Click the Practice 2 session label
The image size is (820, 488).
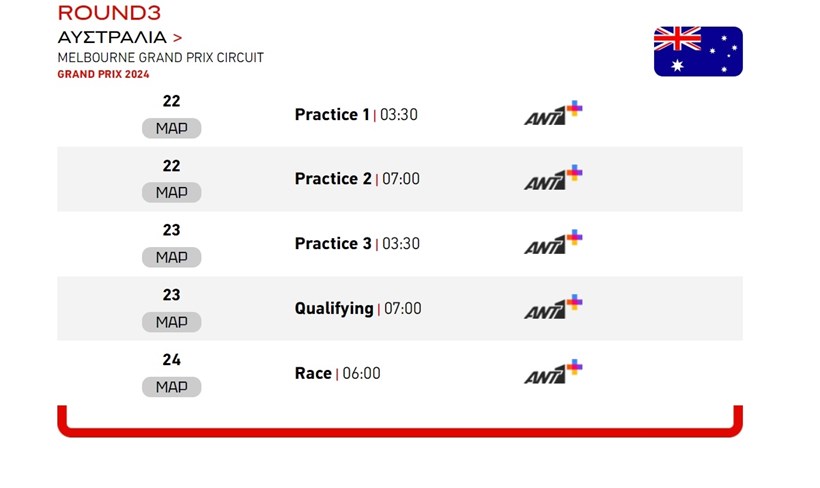(333, 179)
